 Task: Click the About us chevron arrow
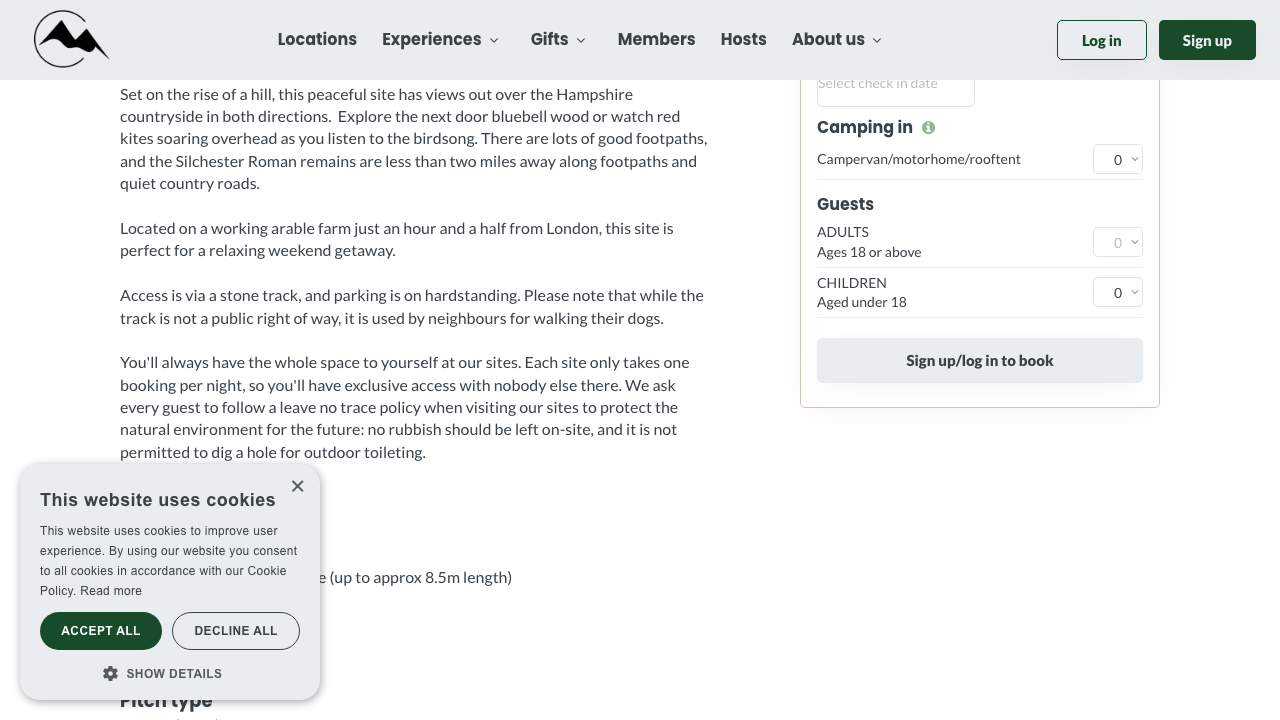coord(877,41)
